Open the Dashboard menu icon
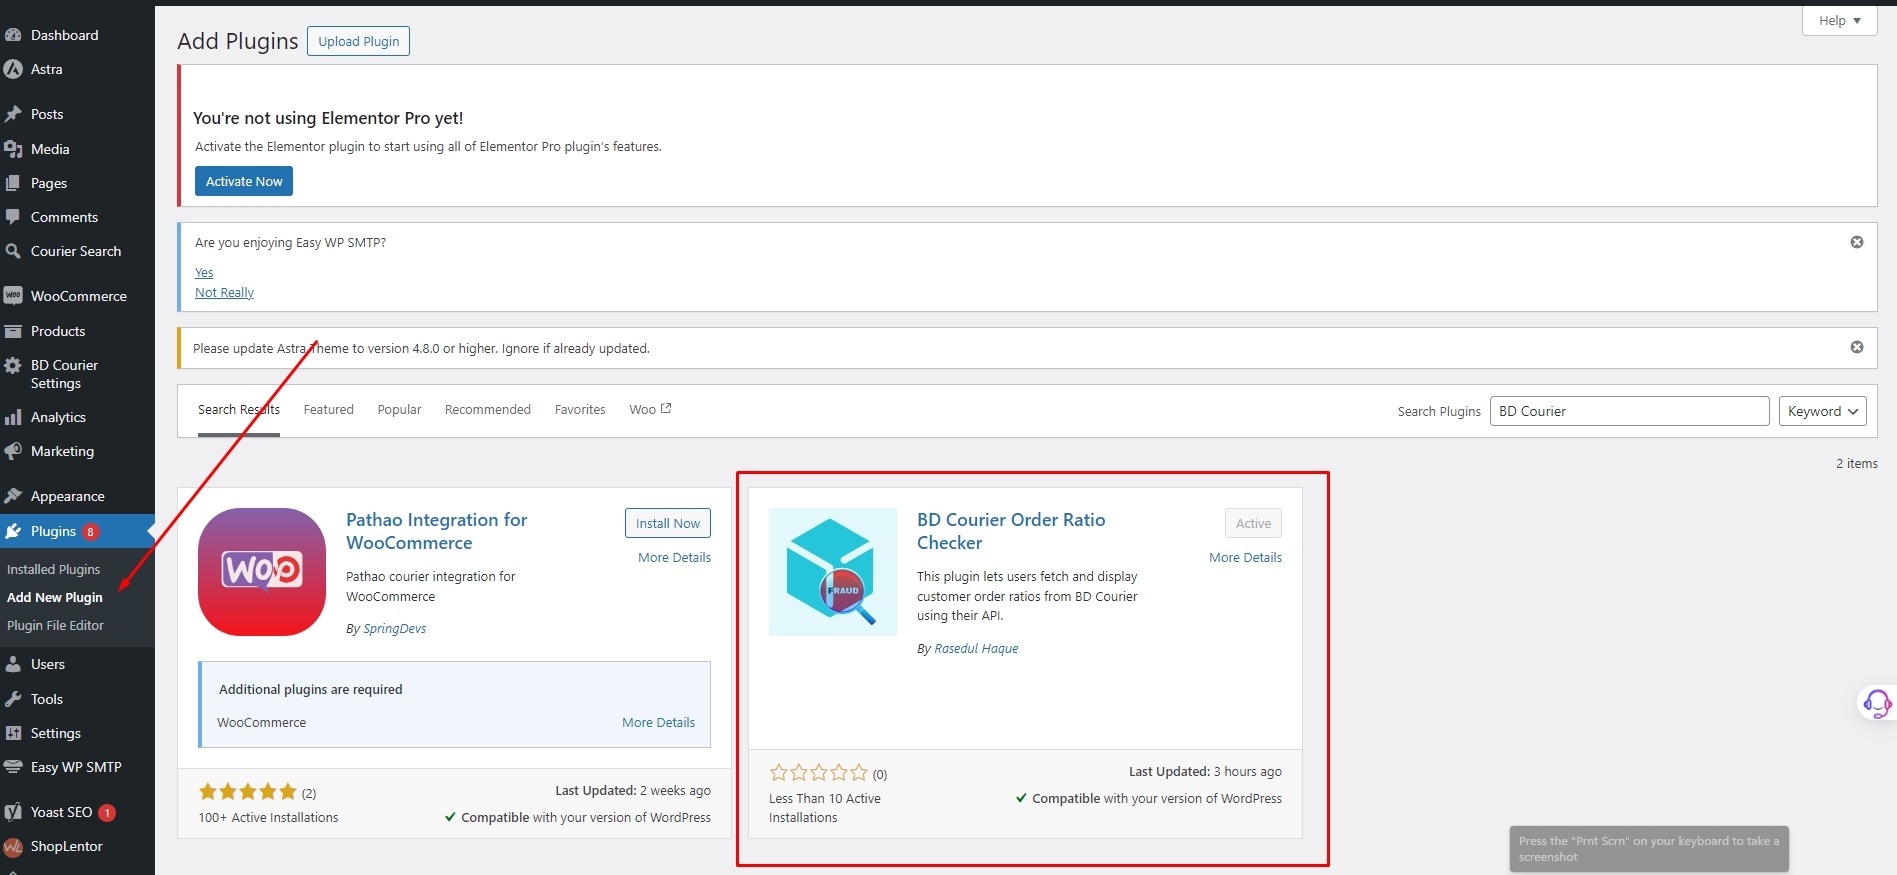 pyautogui.click(x=13, y=35)
